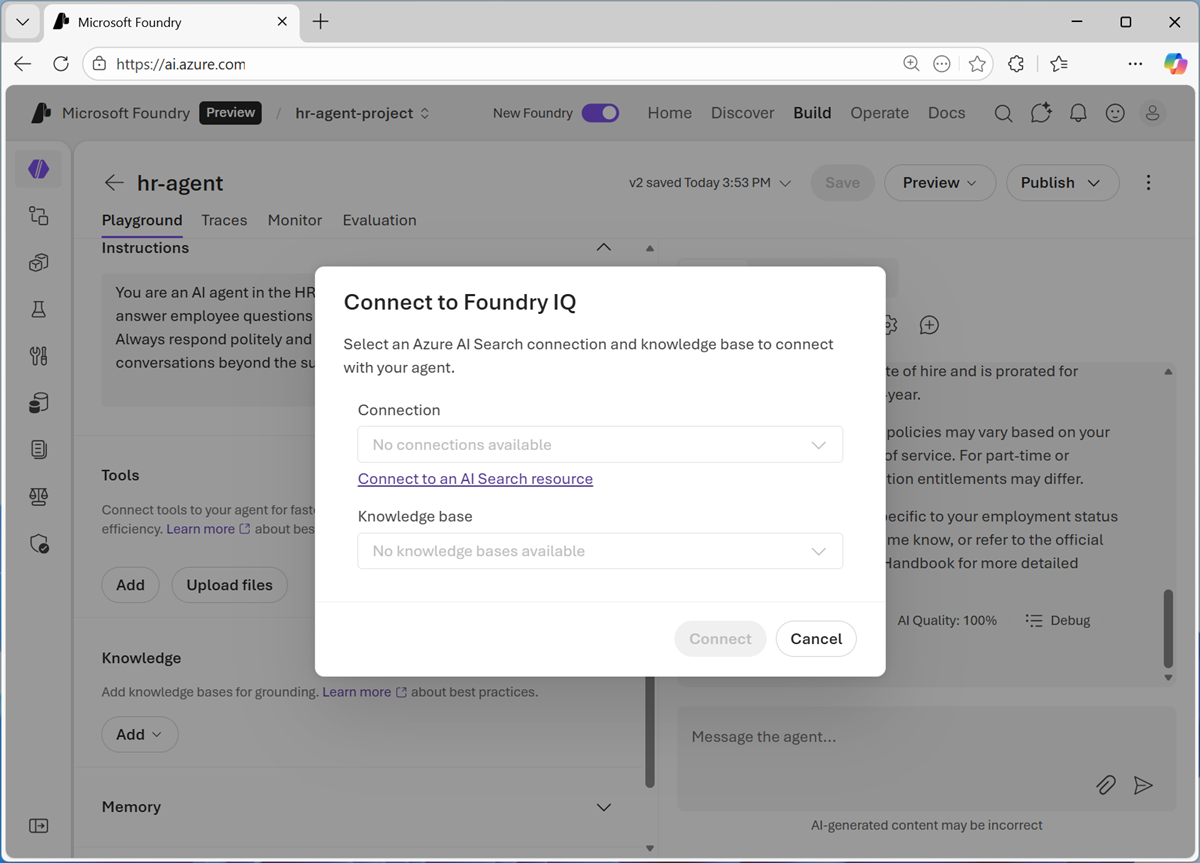This screenshot has width=1200, height=863.
Task: Open the Copilot chat icon in the header
Action: [x=1041, y=113]
